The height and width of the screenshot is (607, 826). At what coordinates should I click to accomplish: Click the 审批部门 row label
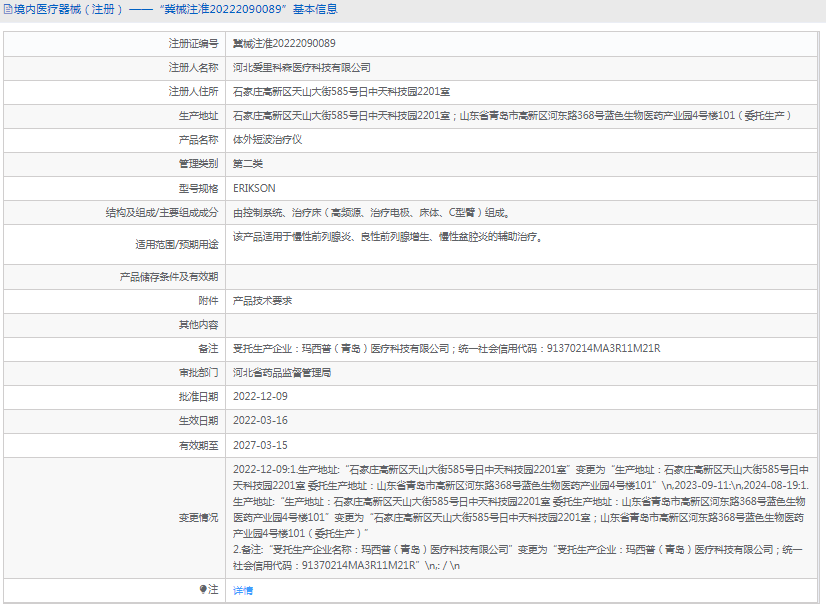pos(198,373)
